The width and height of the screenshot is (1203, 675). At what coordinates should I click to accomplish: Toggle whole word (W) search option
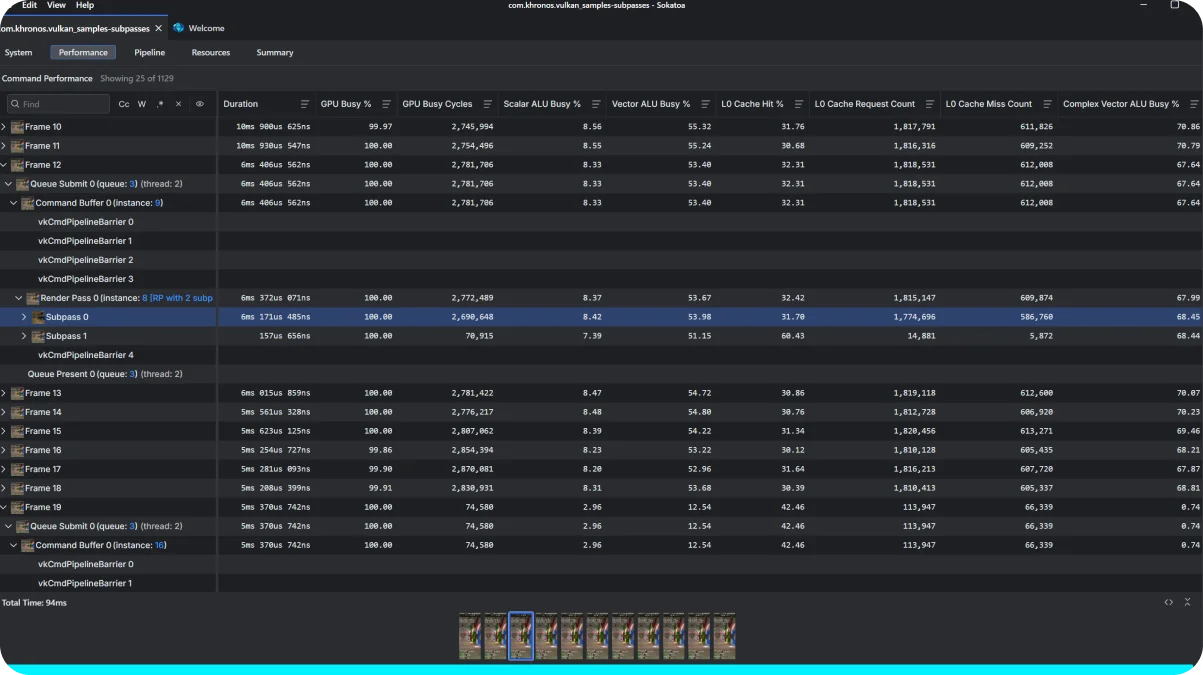(x=142, y=104)
